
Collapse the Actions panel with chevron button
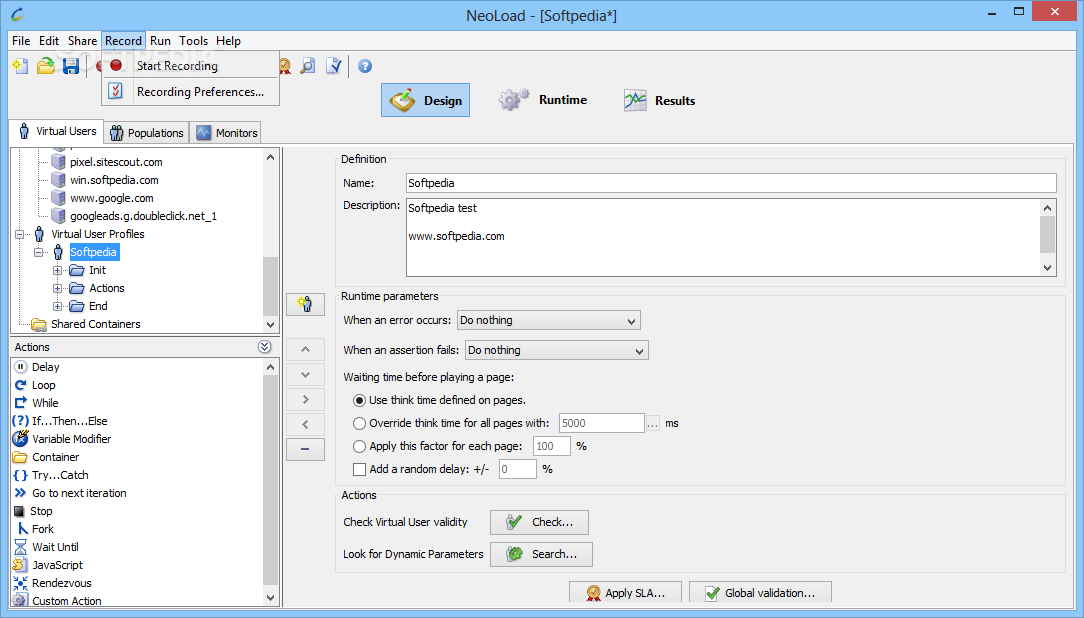click(x=265, y=347)
